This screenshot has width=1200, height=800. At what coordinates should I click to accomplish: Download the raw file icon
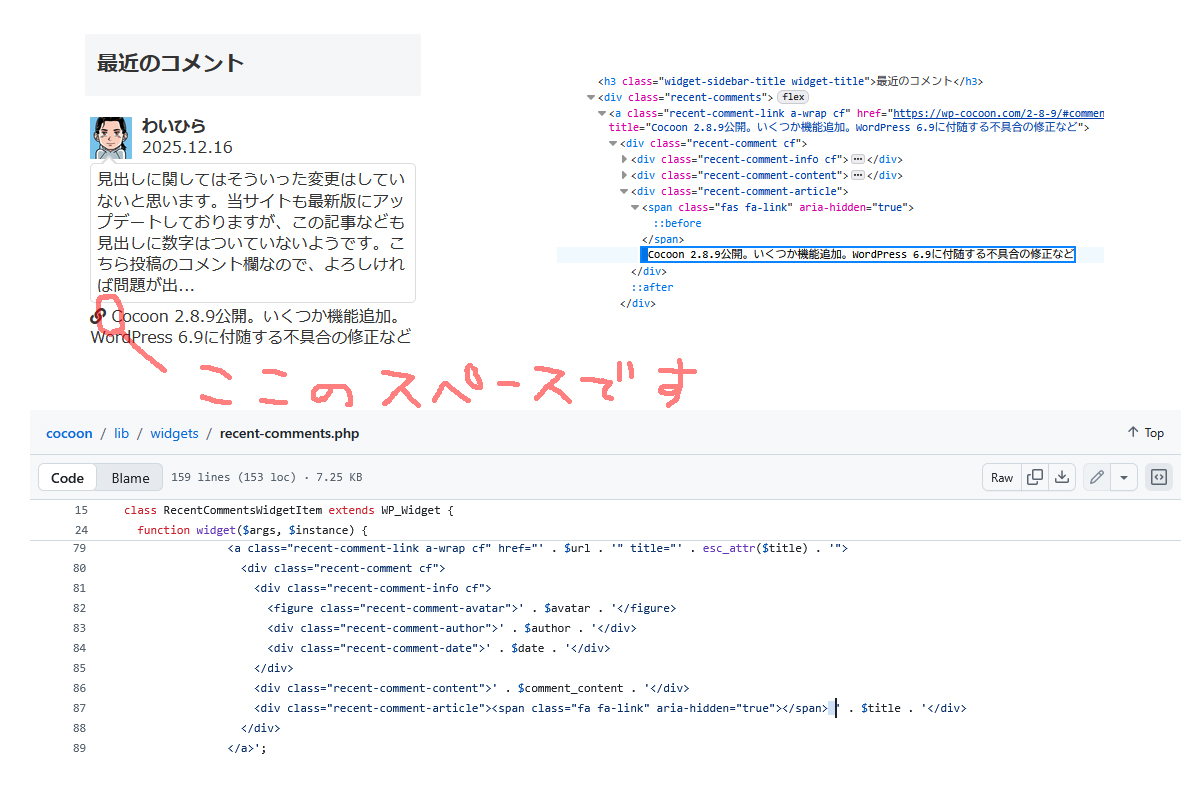pyautogui.click(x=1062, y=477)
